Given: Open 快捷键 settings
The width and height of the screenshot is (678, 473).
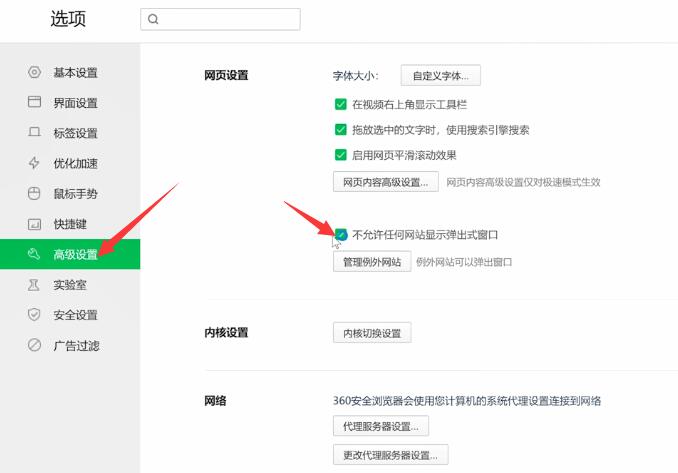Looking at the screenshot, I should 70,224.
